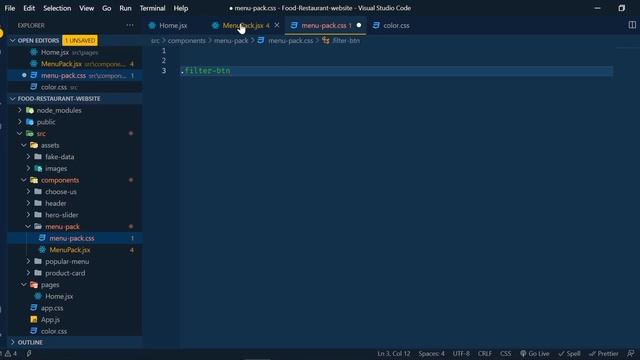Click the components breadcrumb segment
This screenshot has width=640, height=360.
click(187, 40)
